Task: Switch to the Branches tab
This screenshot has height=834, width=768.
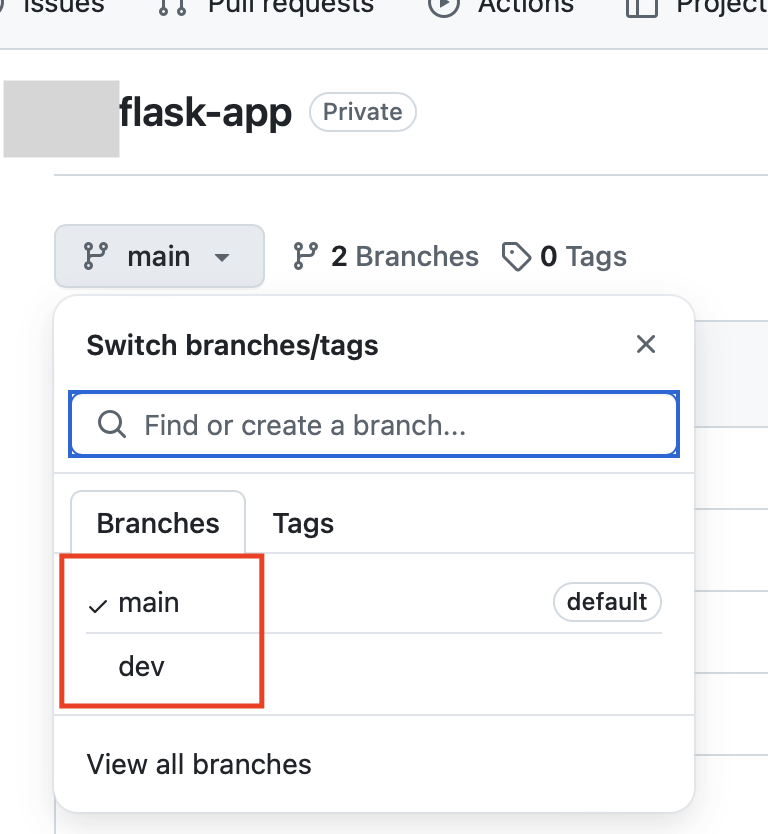Action: pyautogui.click(x=158, y=523)
